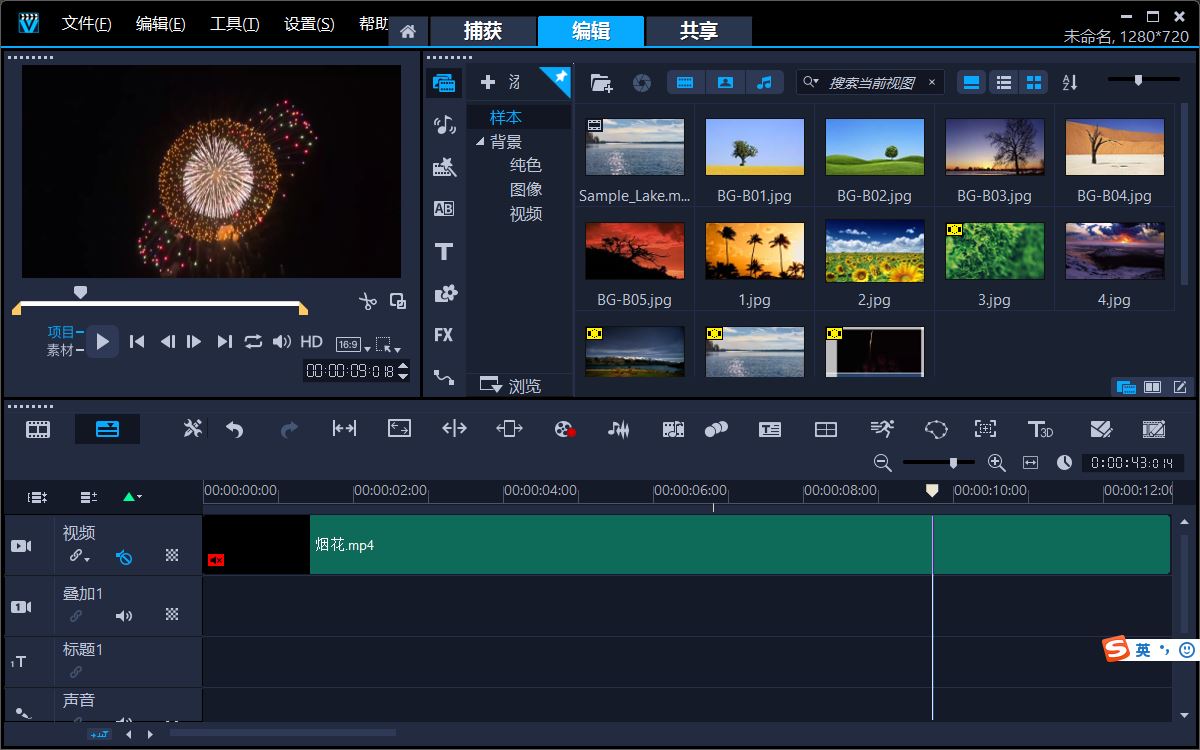1200x750 pixels.
Task: Collapse the 背景 tree folder
Action: (480, 142)
